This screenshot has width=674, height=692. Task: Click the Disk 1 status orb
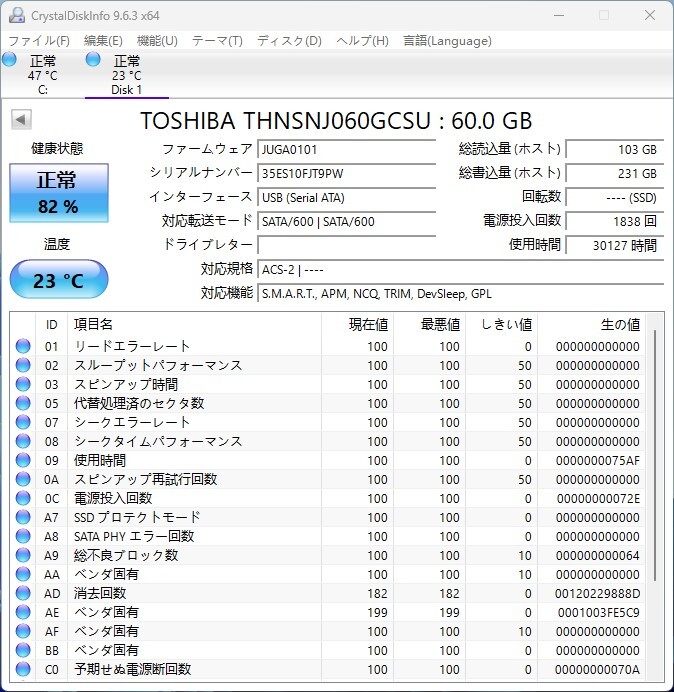[93, 61]
